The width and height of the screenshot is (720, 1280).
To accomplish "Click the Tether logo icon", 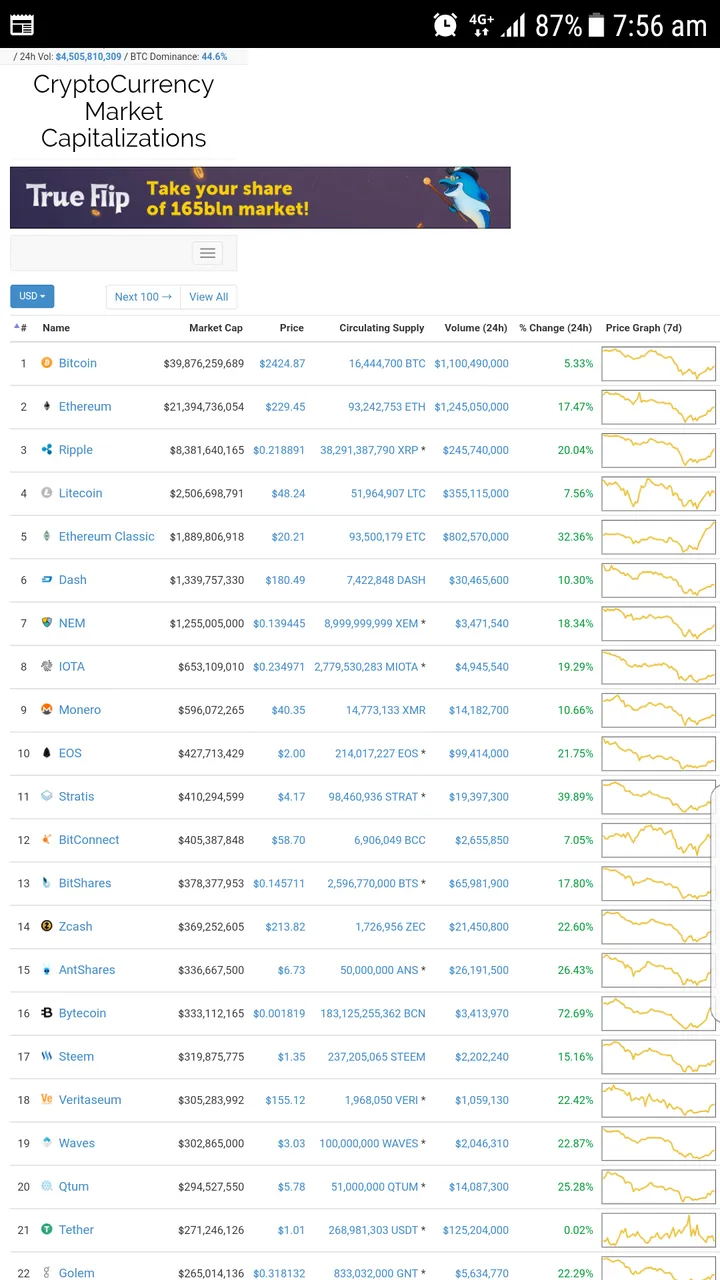I will (47, 1230).
